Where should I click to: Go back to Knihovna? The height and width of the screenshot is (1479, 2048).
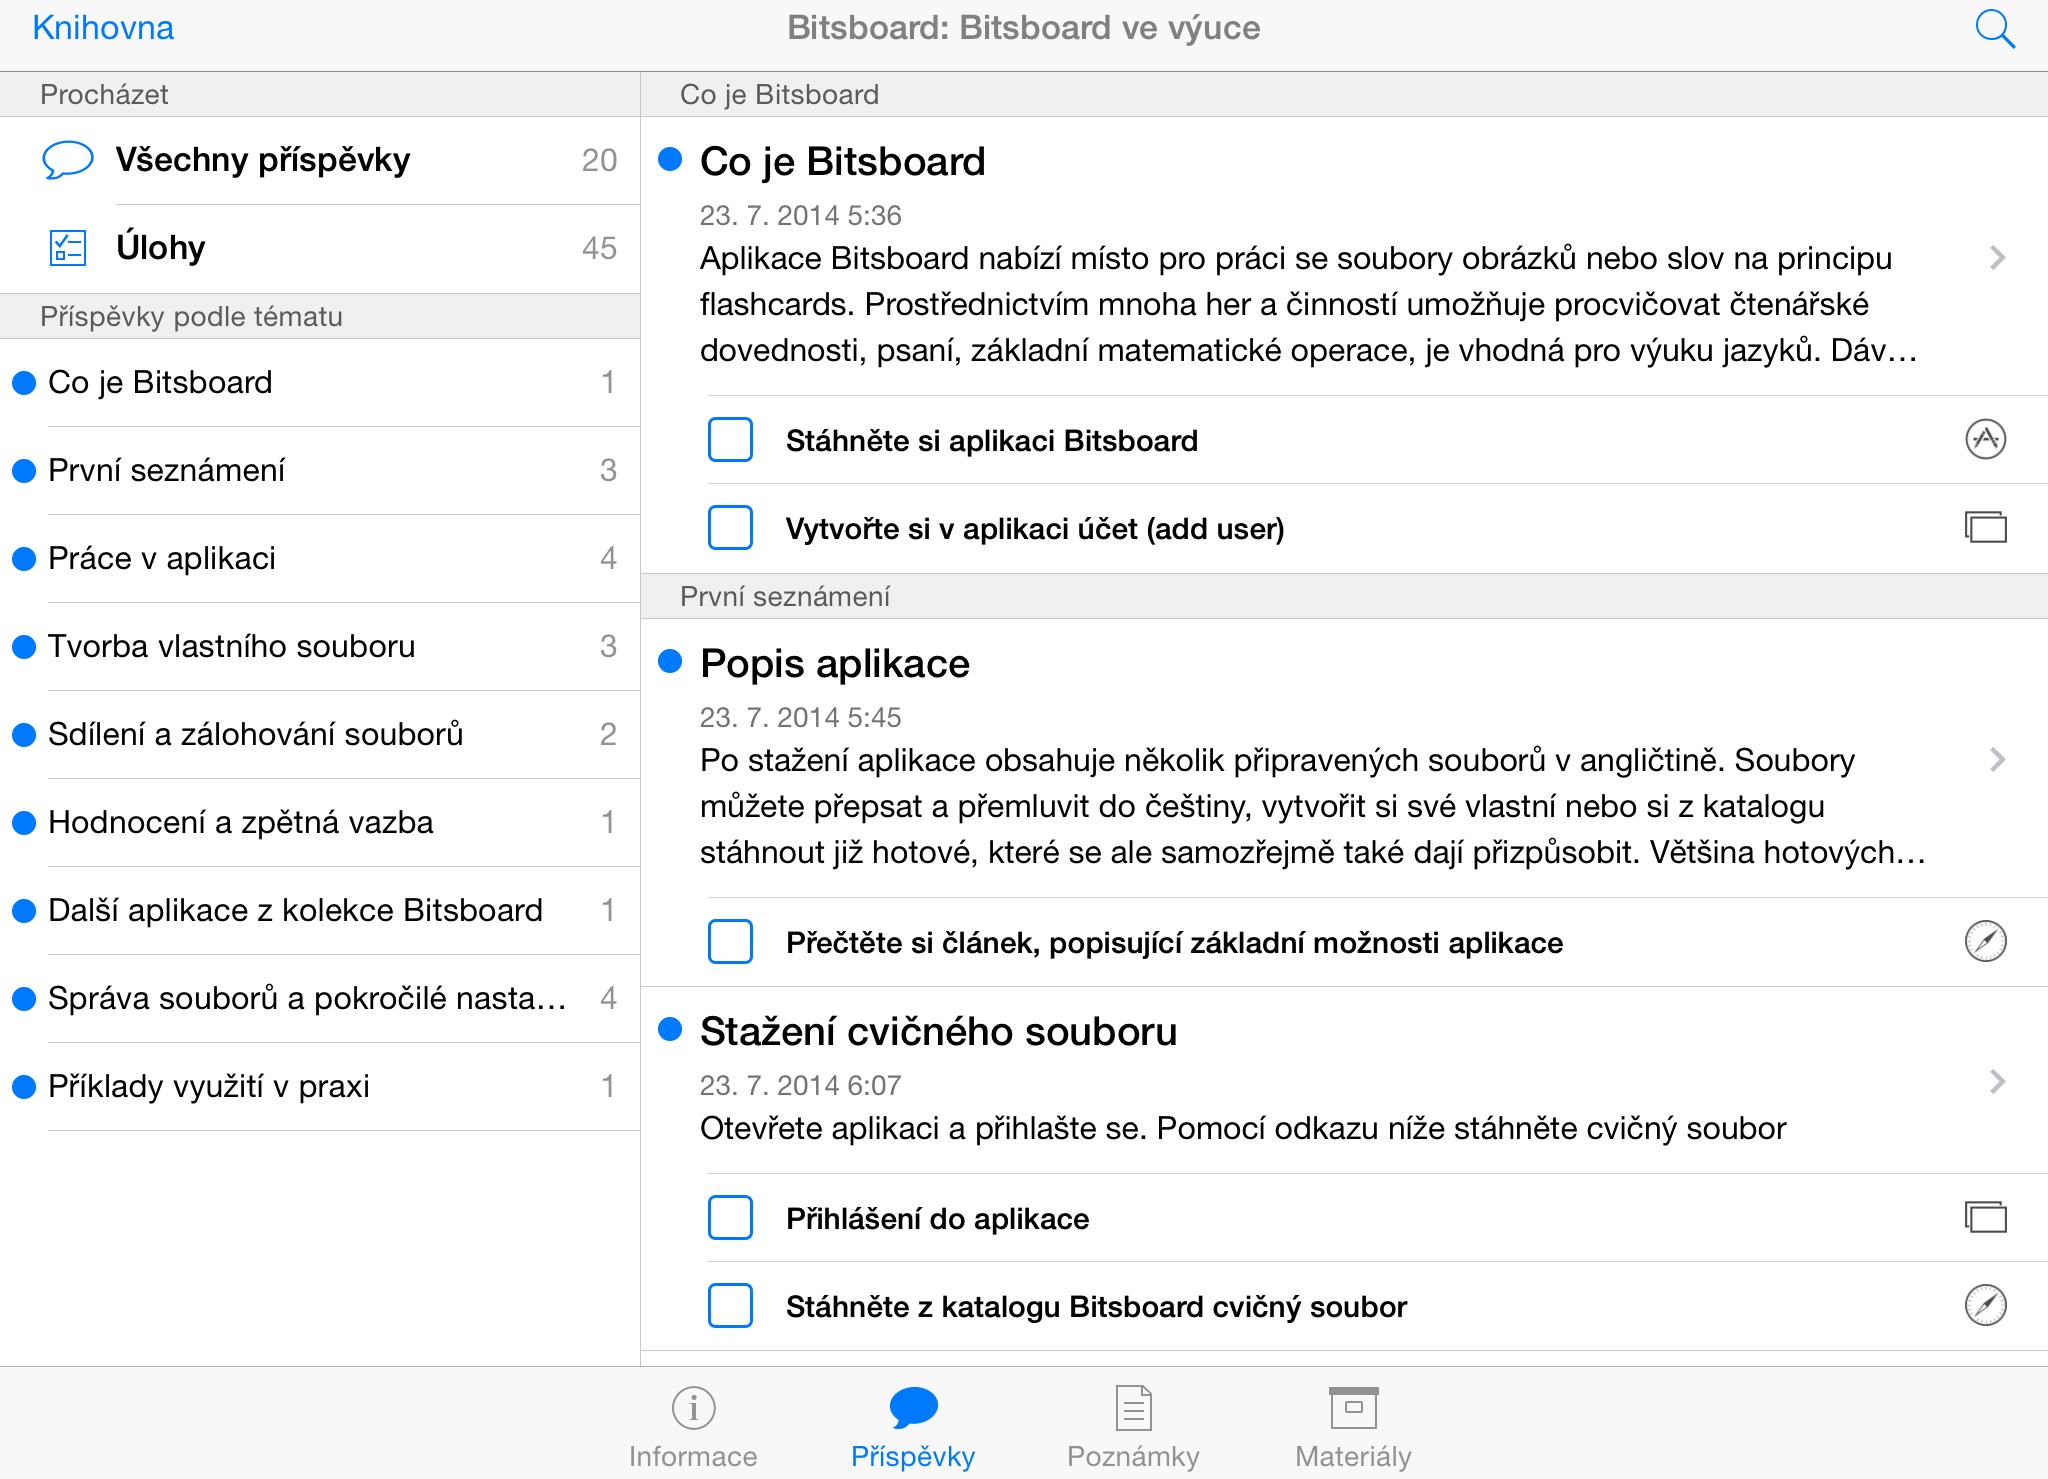103,28
